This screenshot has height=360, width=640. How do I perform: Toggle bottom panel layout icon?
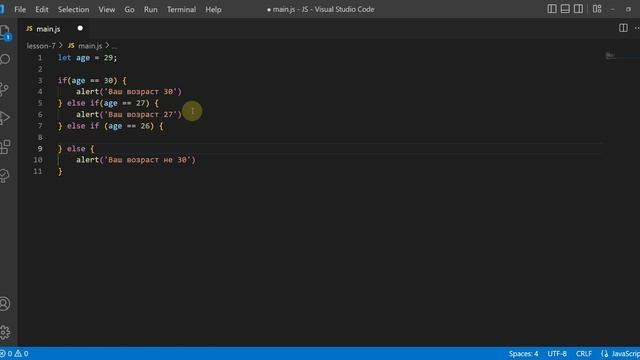coord(565,9)
